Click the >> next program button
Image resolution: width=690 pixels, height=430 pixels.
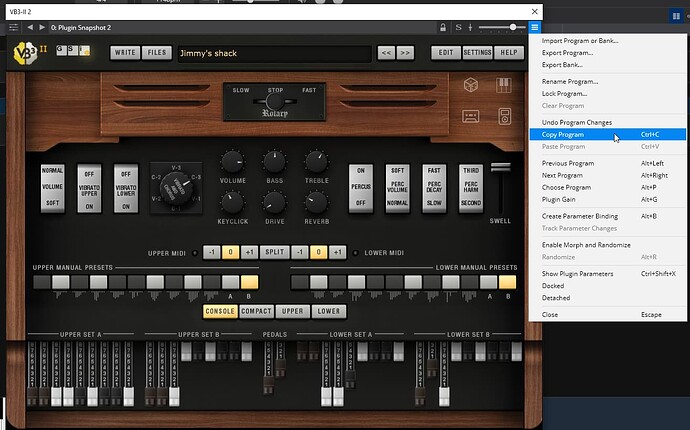(405, 53)
